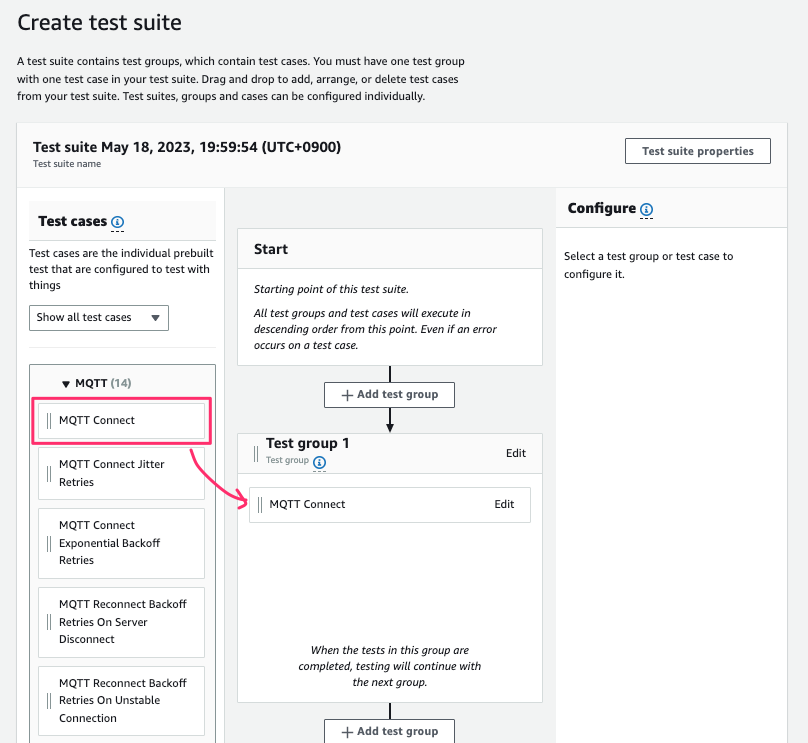Select the highlighted MQTT Connect test case
This screenshot has width=808, height=743.
click(121, 422)
